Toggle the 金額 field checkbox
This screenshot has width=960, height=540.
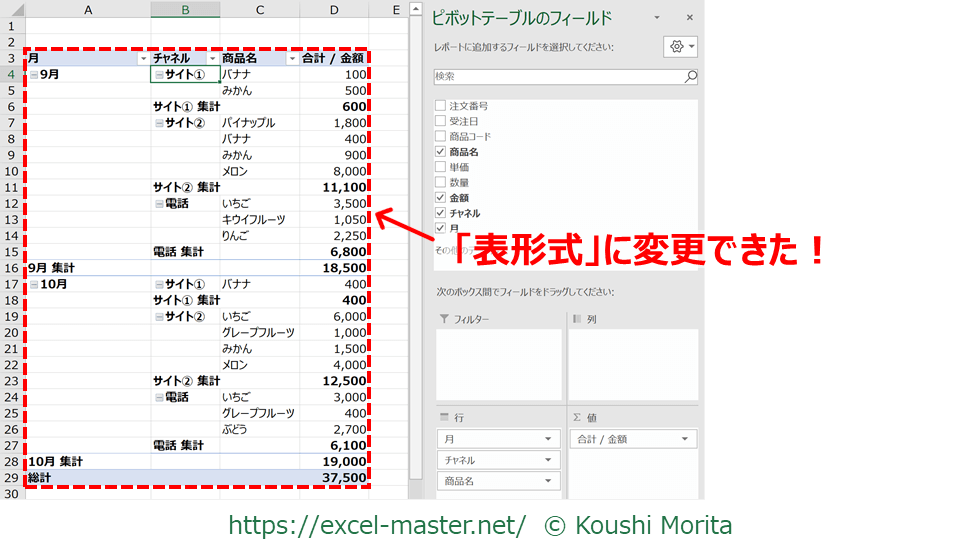440,198
